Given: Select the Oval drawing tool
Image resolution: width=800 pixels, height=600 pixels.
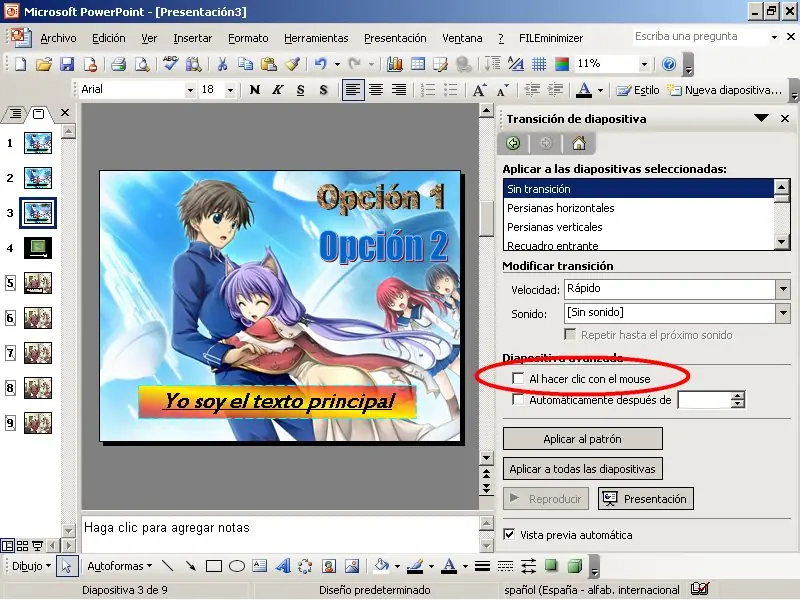Looking at the screenshot, I should point(237,566).
